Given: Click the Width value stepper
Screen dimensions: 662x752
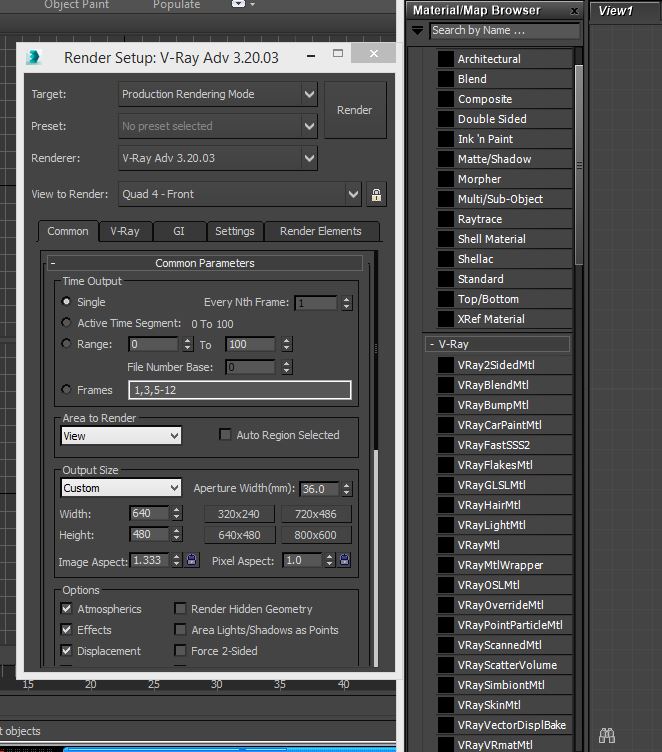Looking at the screenshot, I should tap(177, 513).
